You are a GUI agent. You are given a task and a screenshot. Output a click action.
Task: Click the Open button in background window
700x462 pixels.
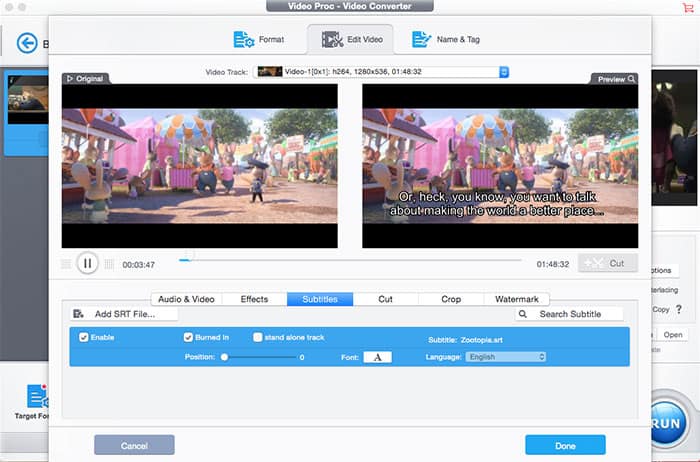click(672, 334)
